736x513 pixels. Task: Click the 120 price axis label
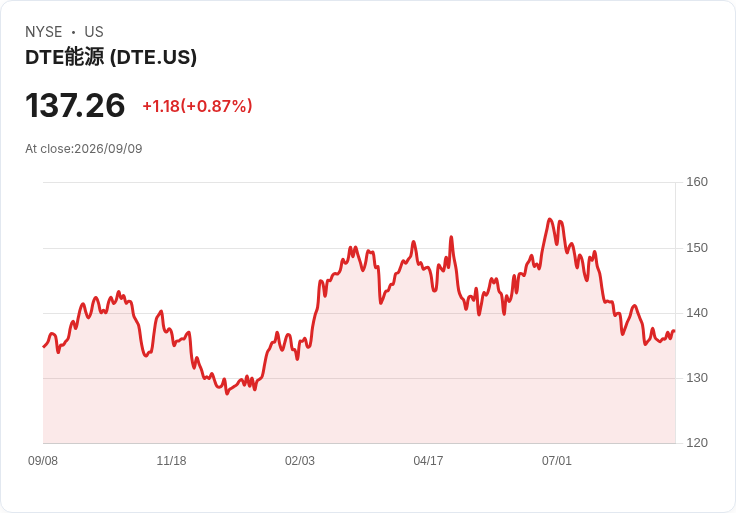tap(697, 443)
